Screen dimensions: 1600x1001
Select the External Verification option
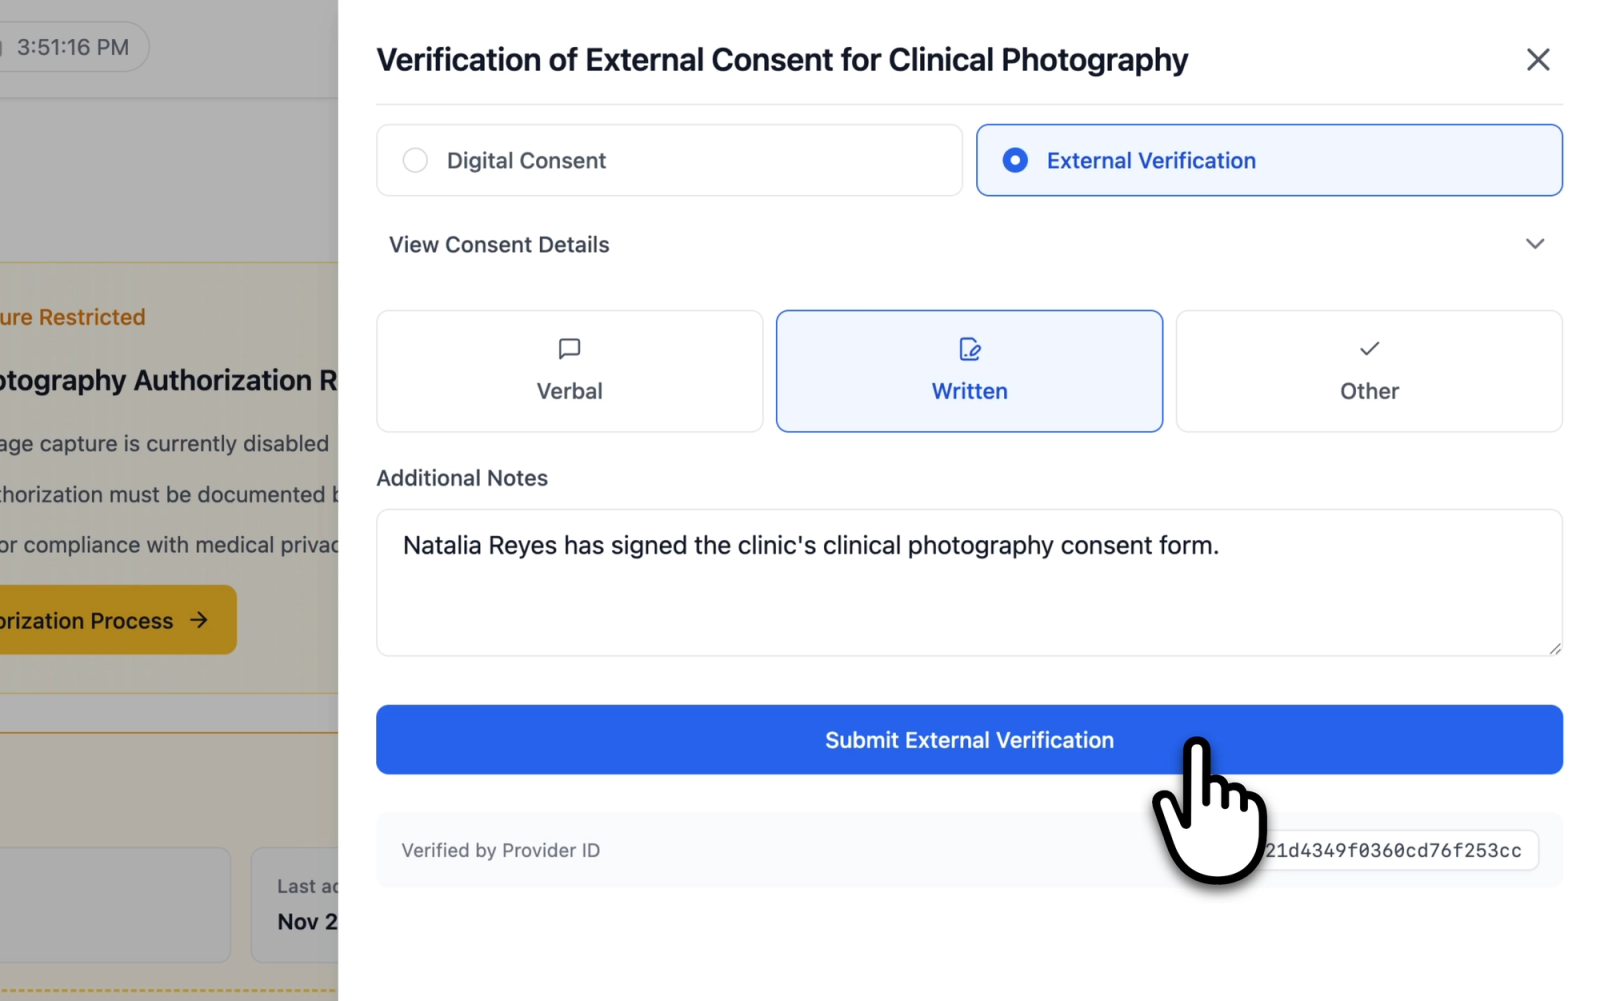click(1269, 160)
